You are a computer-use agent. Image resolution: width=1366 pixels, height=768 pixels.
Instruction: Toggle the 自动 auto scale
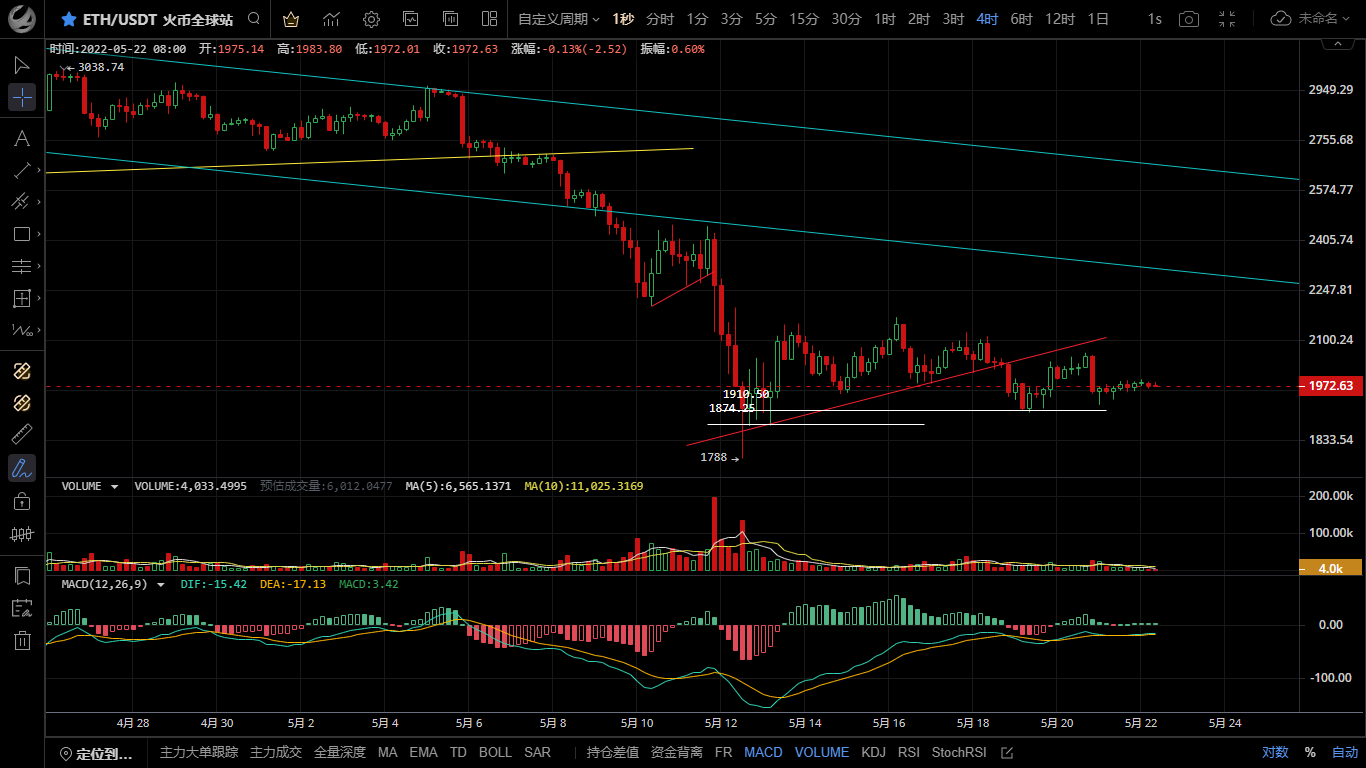pos(1345,753)
